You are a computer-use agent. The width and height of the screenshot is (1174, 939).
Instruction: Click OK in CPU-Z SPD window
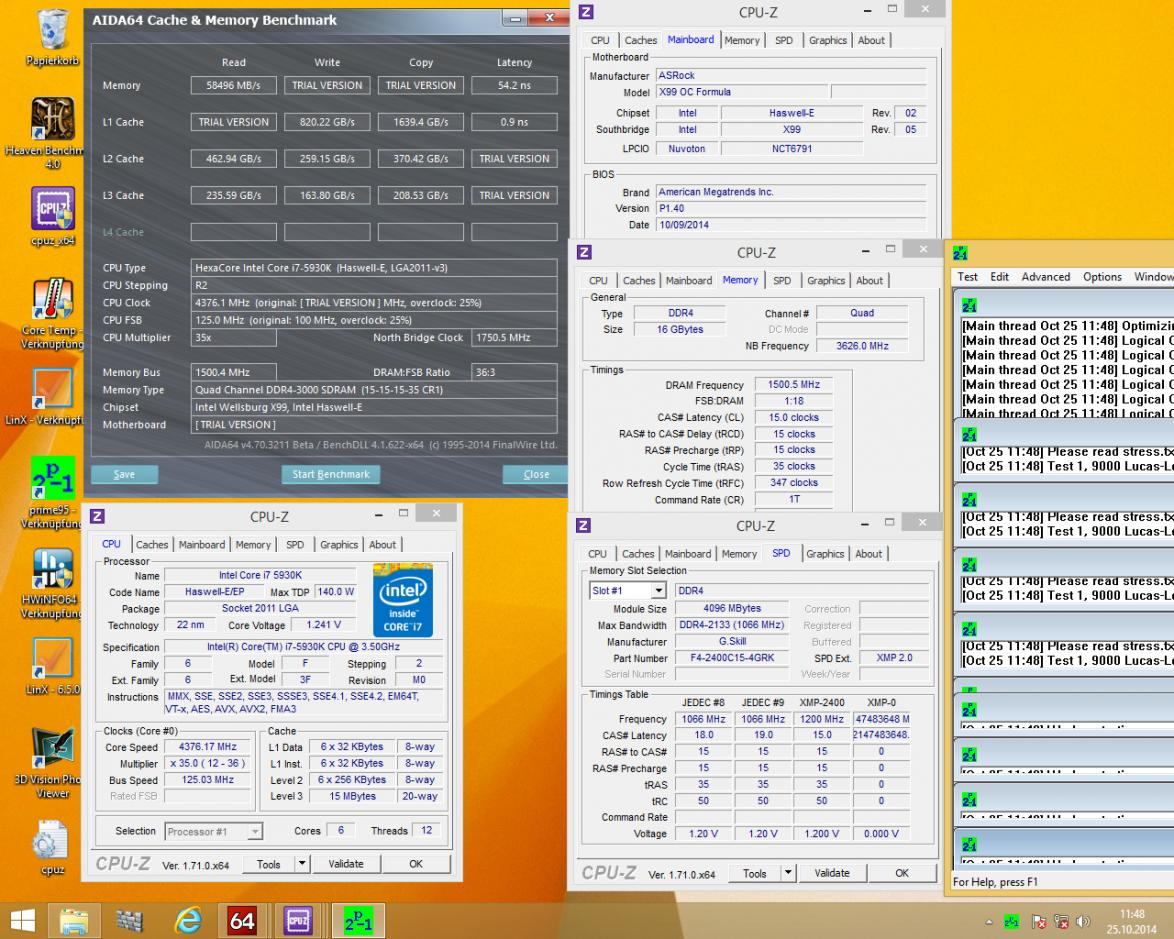point(902,872)
